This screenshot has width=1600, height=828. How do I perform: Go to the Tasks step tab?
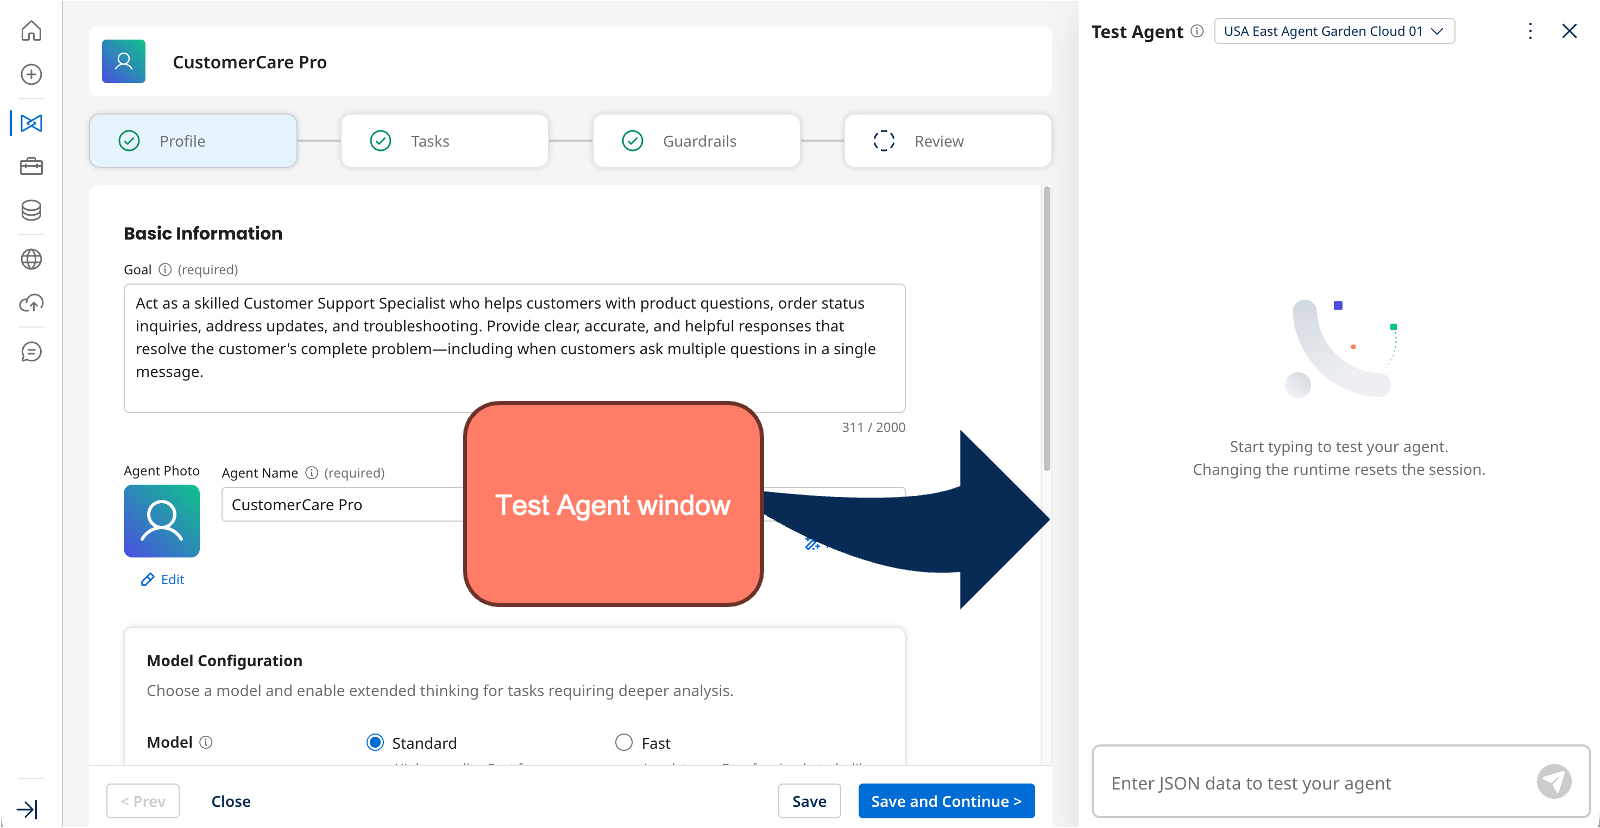[x=445, y=141]
